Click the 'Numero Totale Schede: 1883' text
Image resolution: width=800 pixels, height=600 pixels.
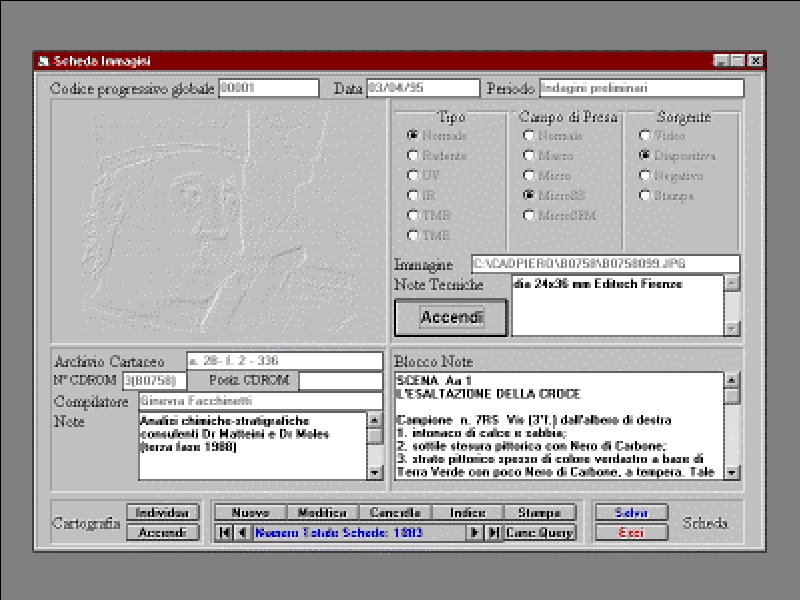[x=339, y=533]
